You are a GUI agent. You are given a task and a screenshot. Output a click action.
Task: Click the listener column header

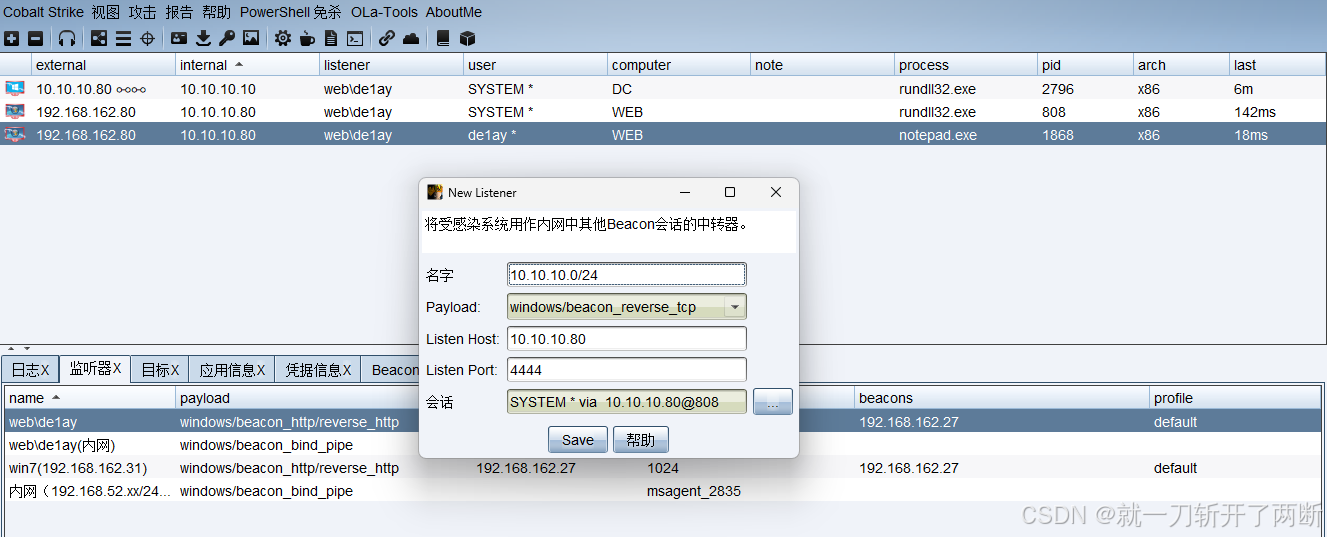tap(391, 65)
